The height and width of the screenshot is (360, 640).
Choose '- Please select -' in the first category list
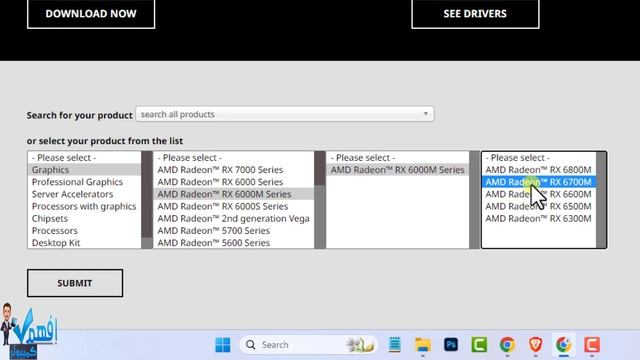click(84, 158)
